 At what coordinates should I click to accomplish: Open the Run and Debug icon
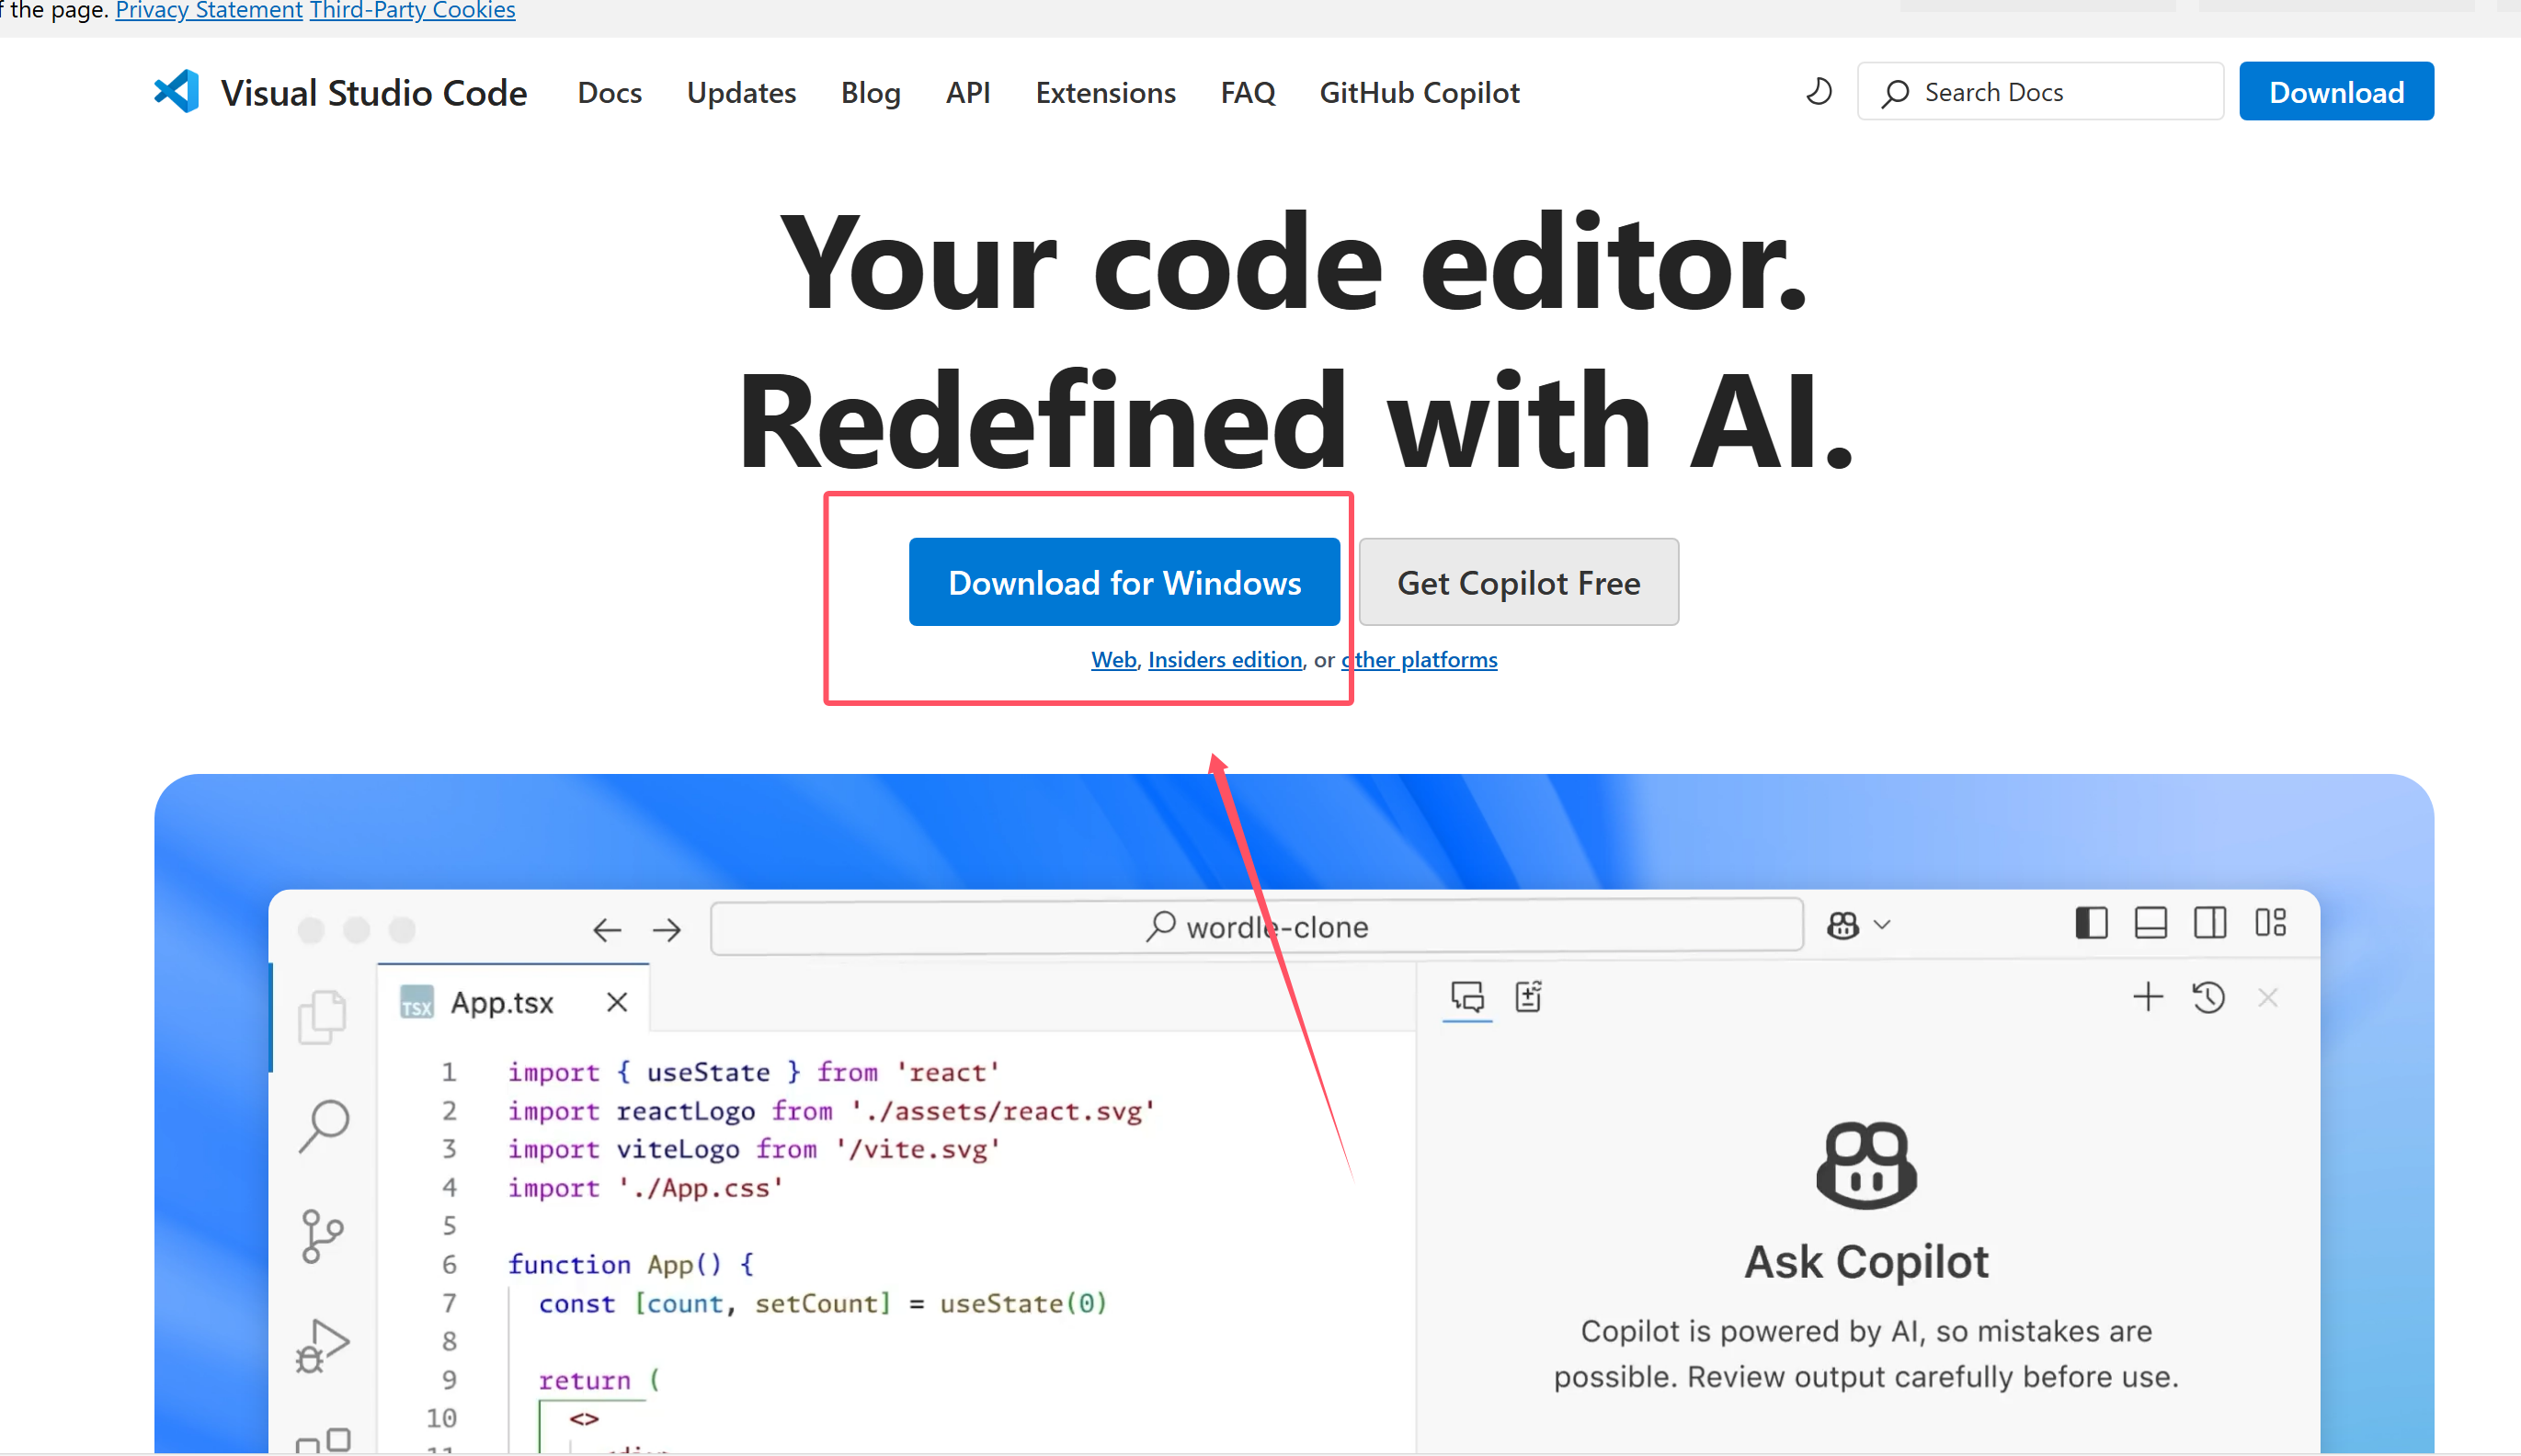click(322, 1346)
